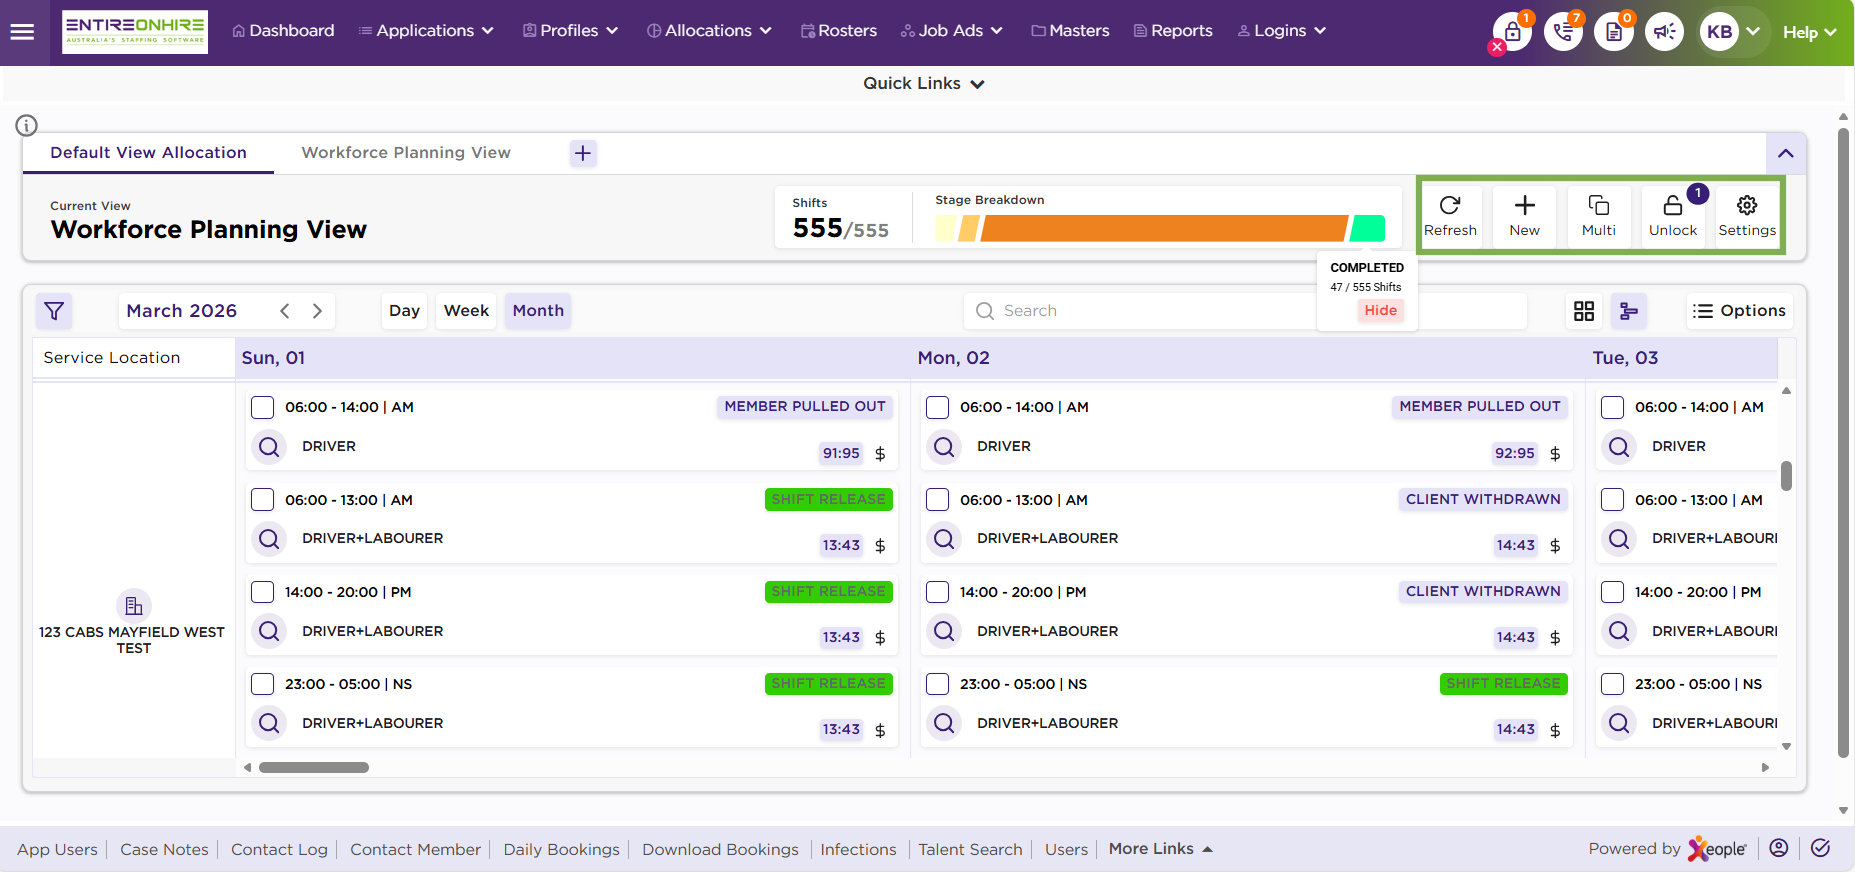The image size is (1855, 872).
Task: Click the megaphone announcements icon
Action: [x=1664, y=32]
